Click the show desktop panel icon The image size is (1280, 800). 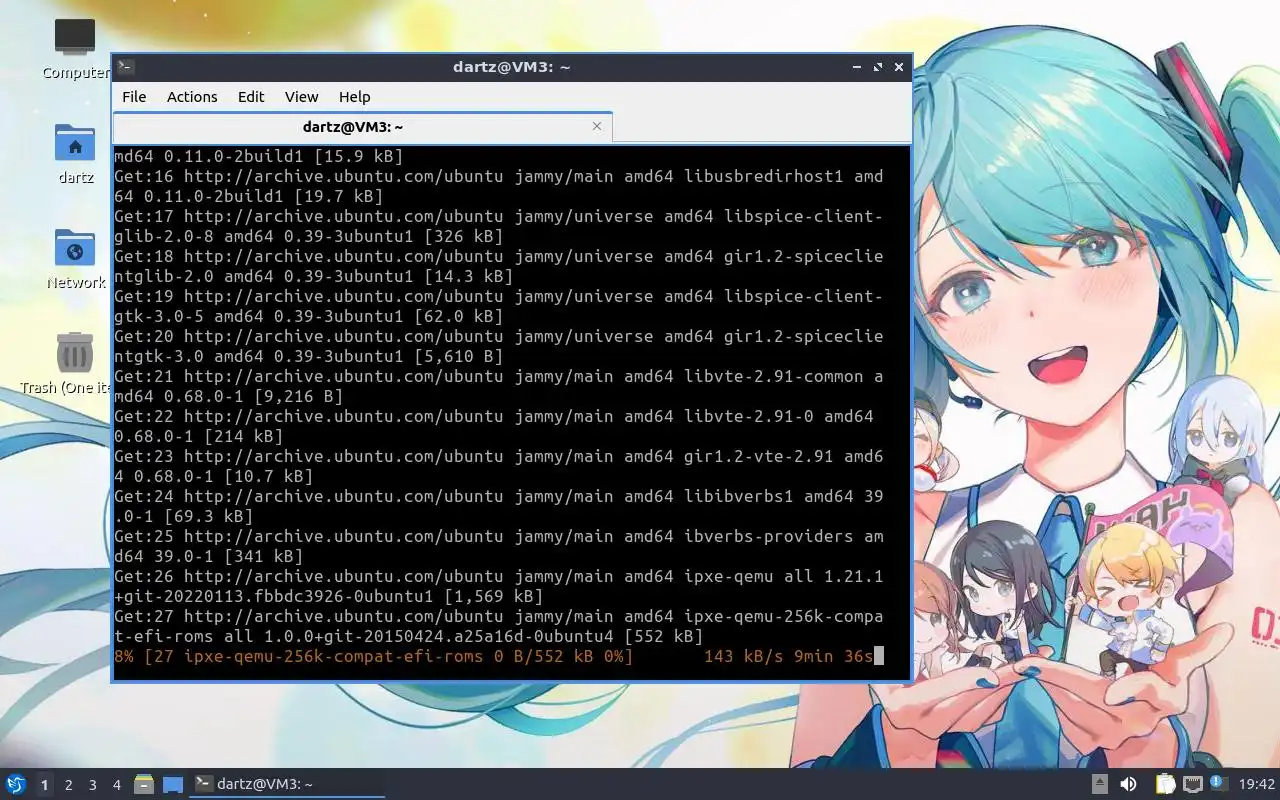click(x=173, y=785)
